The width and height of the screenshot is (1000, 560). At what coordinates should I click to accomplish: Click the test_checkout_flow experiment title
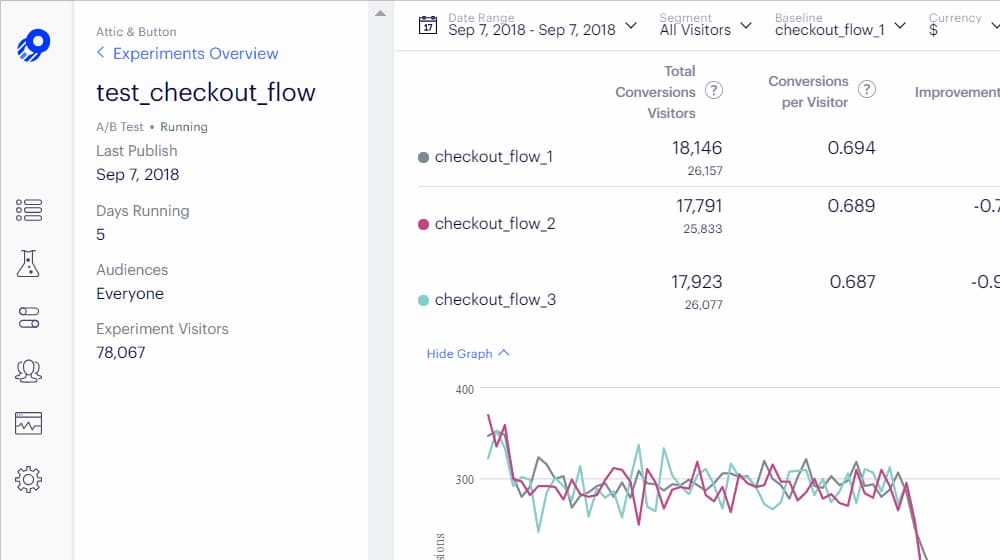tap(205, 92)
